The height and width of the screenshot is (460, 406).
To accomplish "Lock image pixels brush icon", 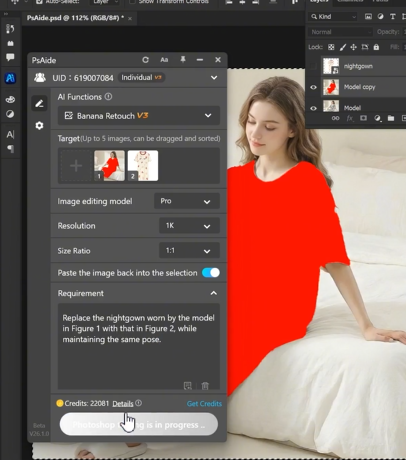I will coord(343,47).
